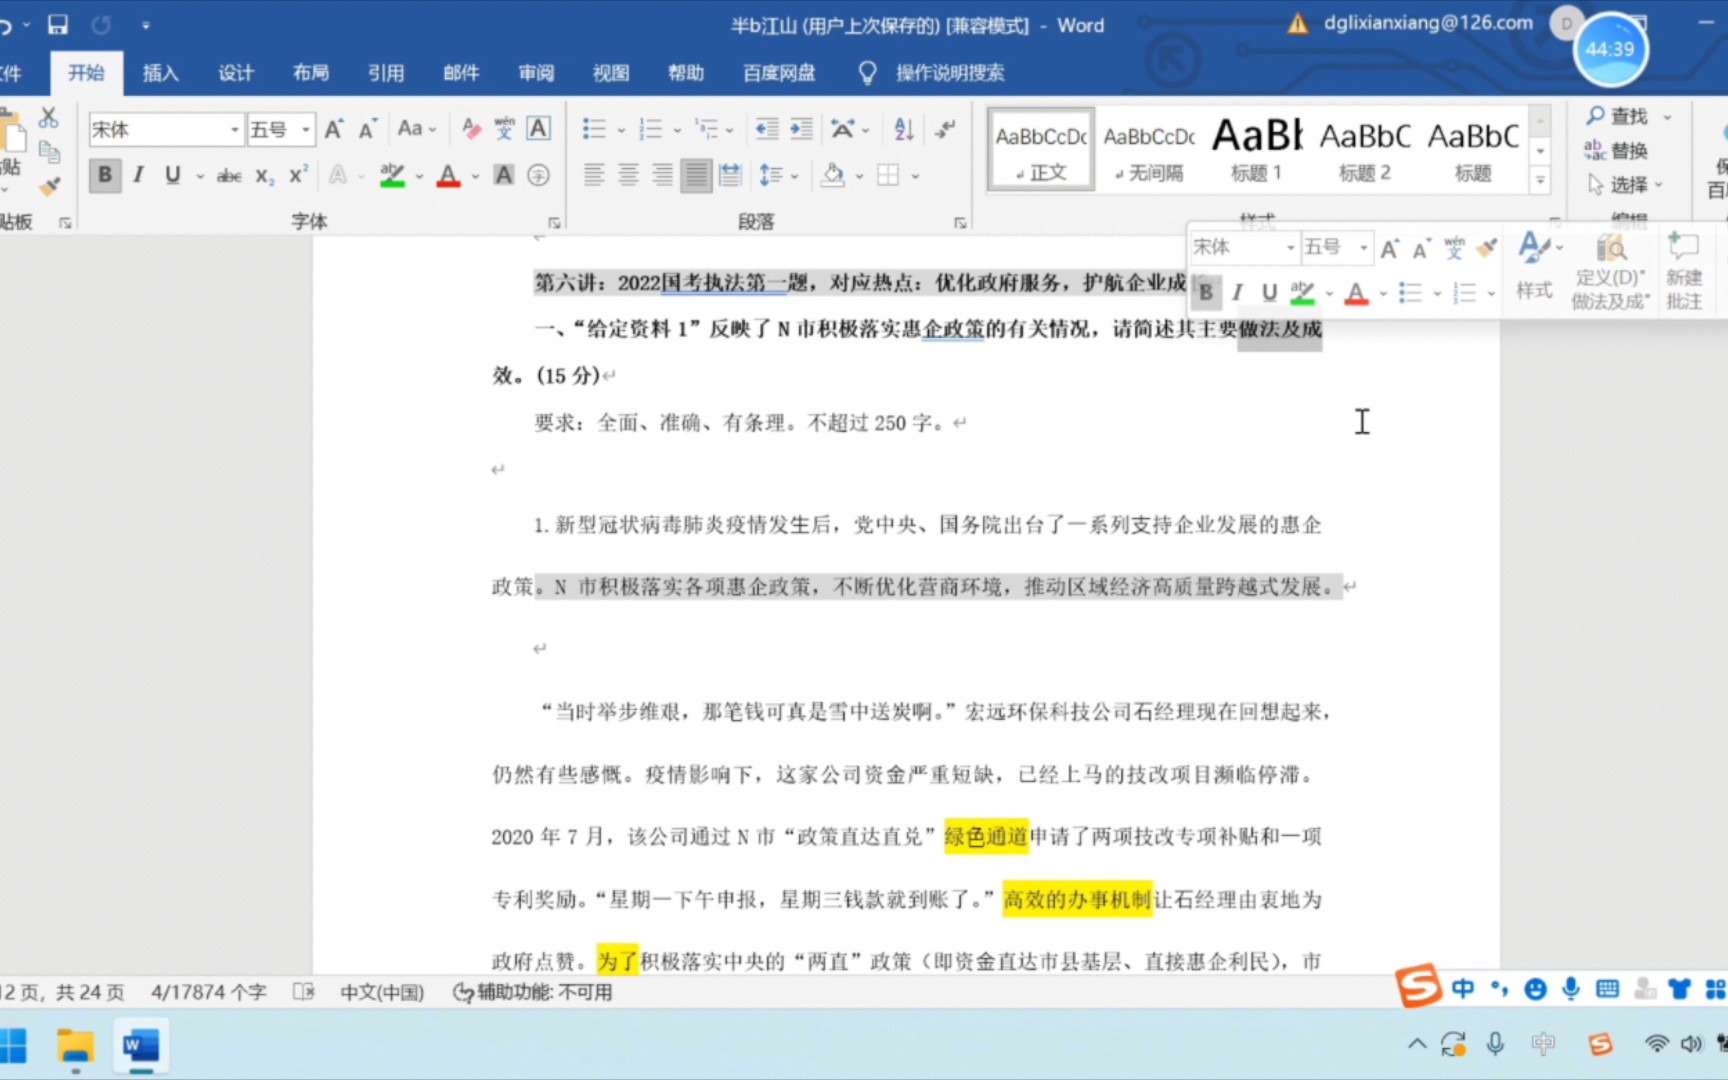This screenshot has width=1728, height=1080.
Task: Toggle Underline in the floating mini toolbar
Action: coord(1269,292)
